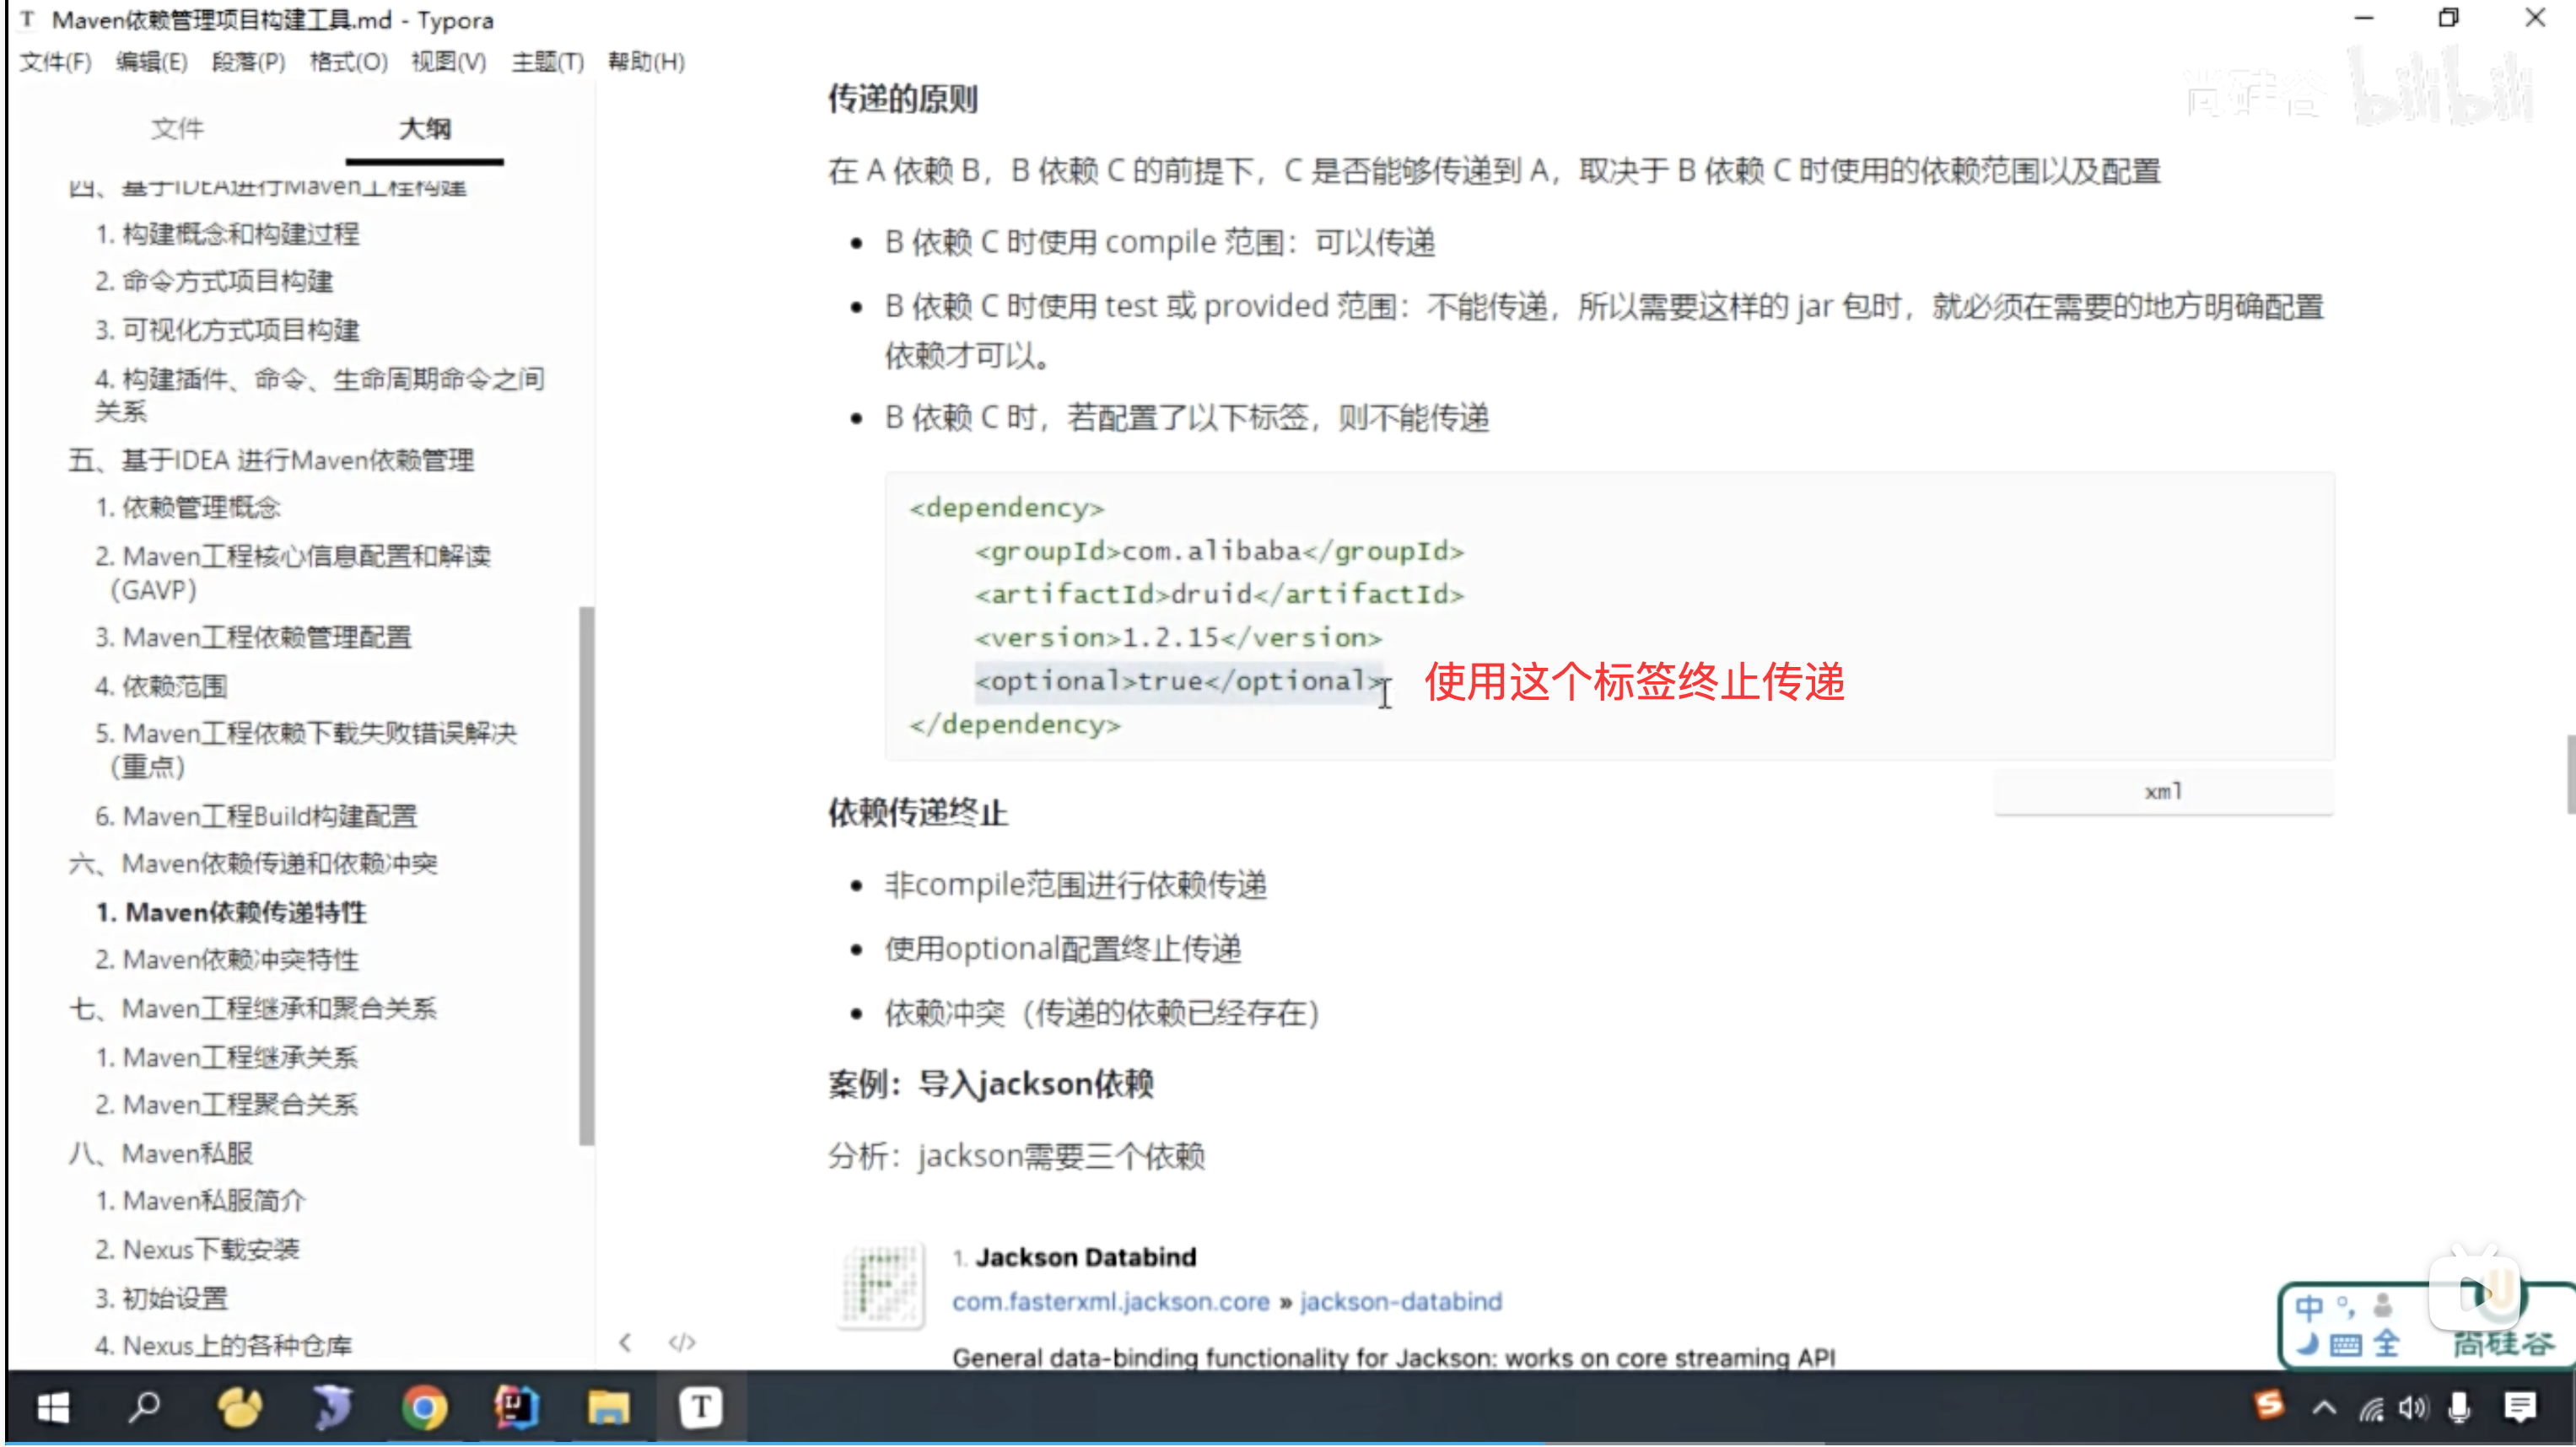This screenshot has width=2576, height=1447.
Task: Open Chrome from the taskbar
Action: coord(424,1408)
